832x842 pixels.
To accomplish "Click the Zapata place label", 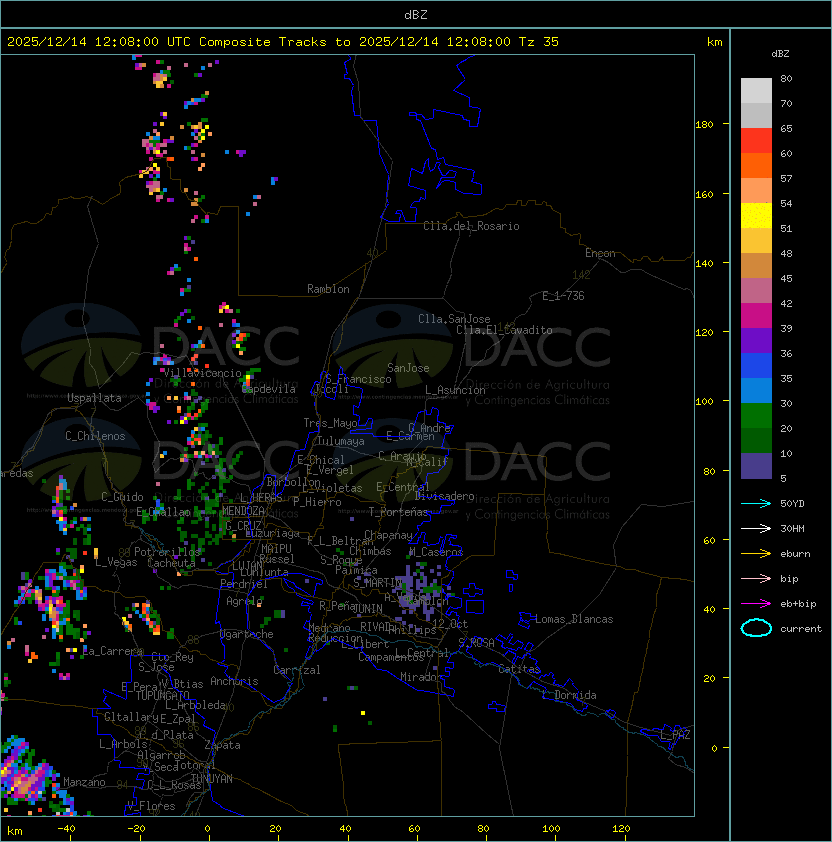I will coord(222,745).
